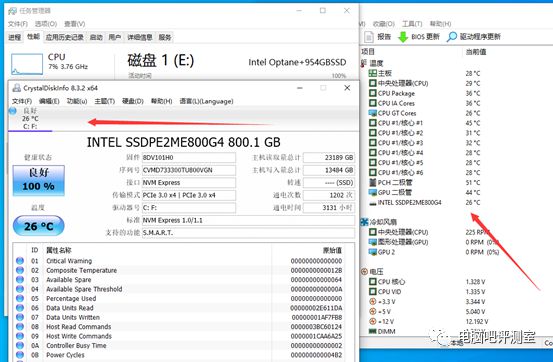Switch to the 服务 tab in Task Manager
This screenshot has width=553, height=362.
point(165,37)
